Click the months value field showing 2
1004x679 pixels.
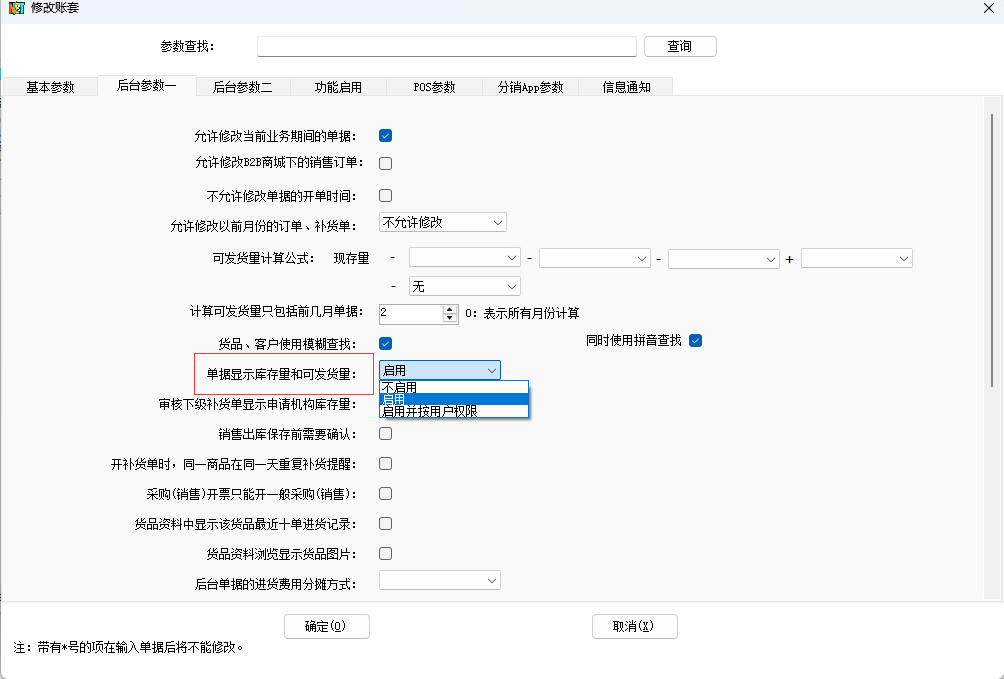click(x=410, y=313)
